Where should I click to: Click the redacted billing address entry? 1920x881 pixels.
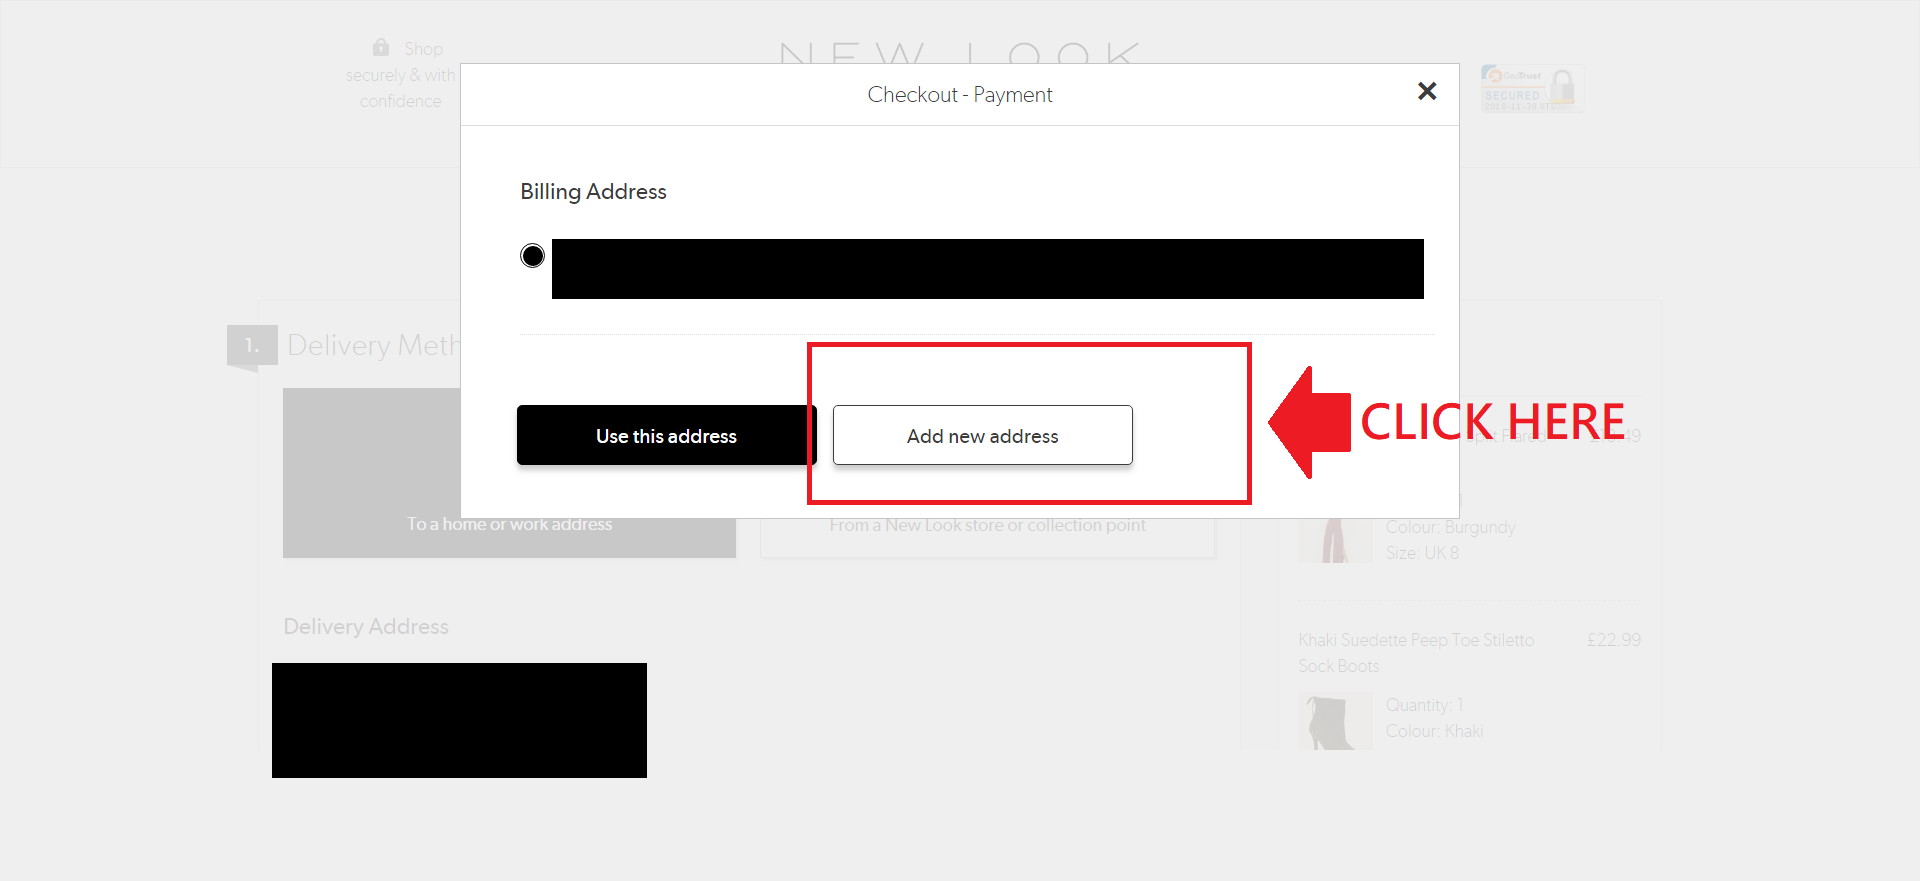pos(987,269)
